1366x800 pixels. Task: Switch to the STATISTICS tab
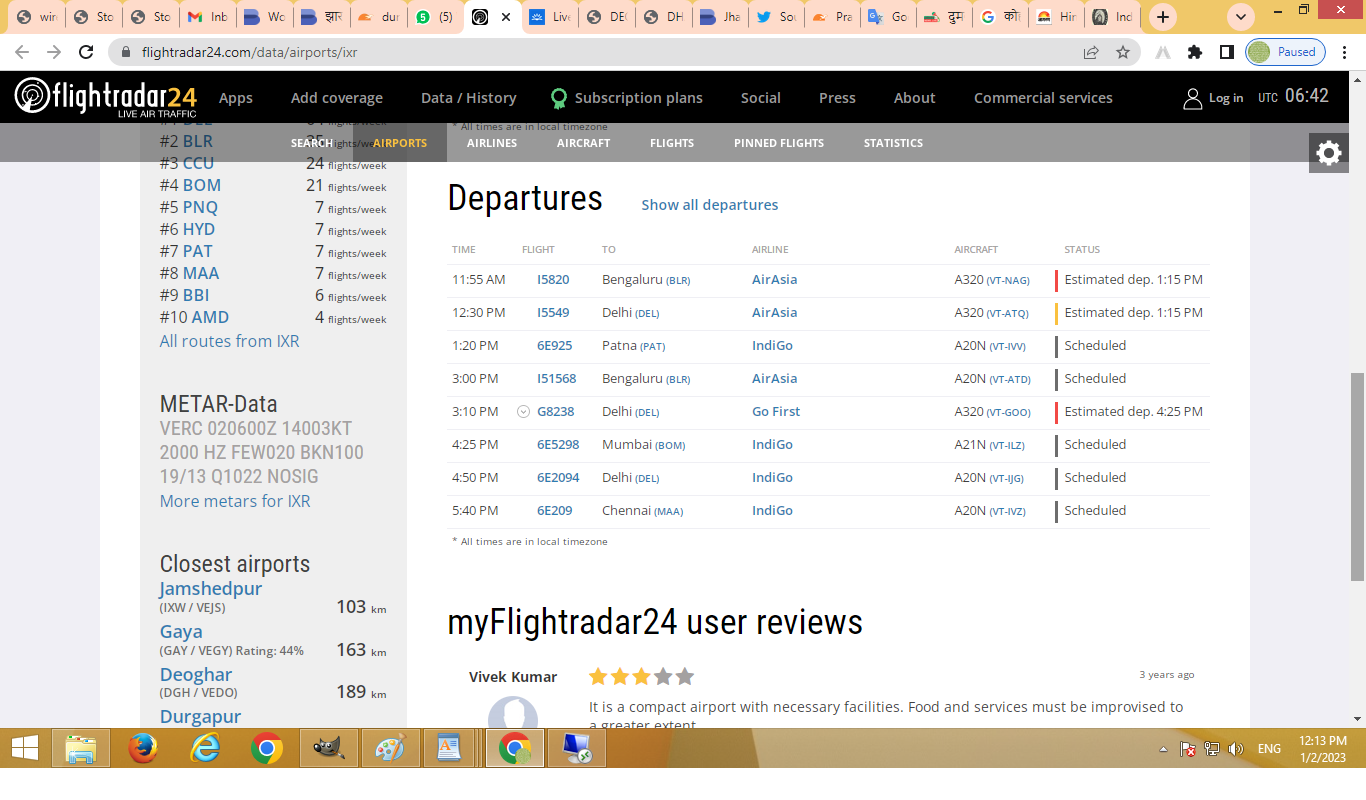click(893, 143)
